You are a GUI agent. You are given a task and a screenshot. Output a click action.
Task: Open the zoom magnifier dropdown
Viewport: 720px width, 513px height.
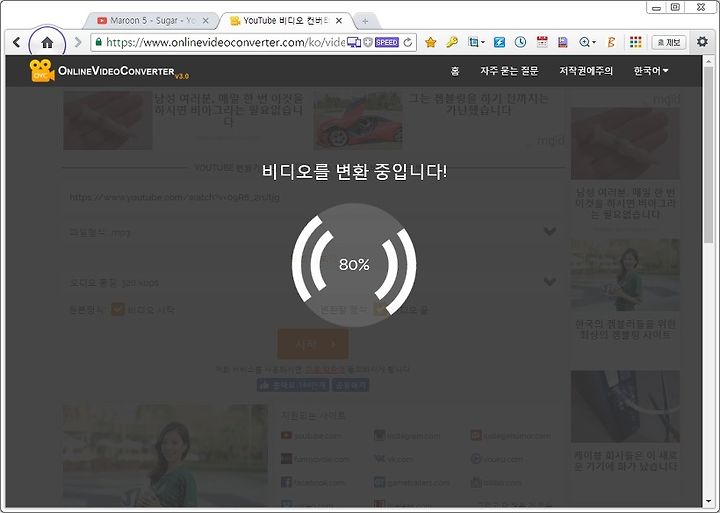click(587, 42)
